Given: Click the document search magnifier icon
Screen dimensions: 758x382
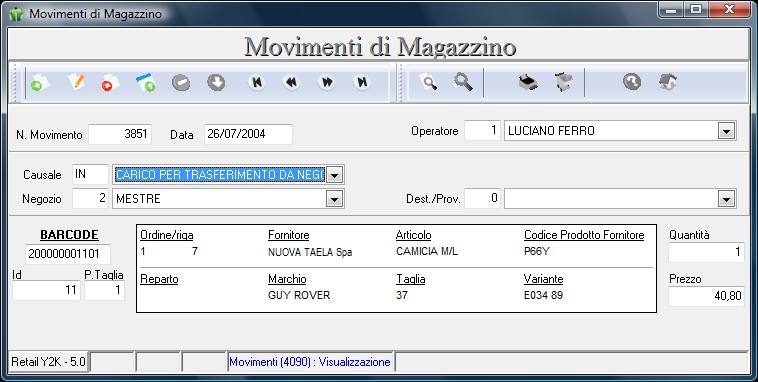Looking at the screenshot, I should [x=429, y=82].
